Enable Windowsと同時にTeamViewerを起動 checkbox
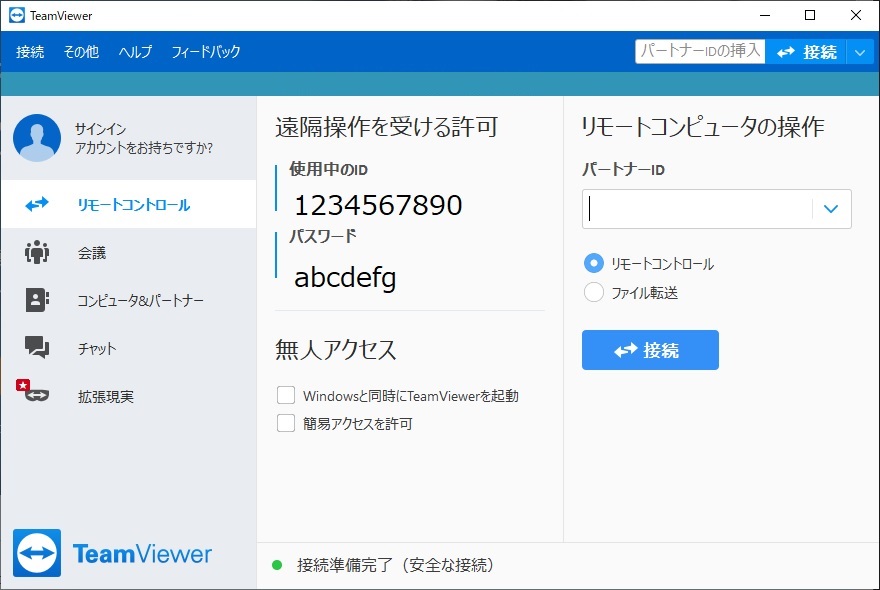The image size is (880, 590). [286, 395]
